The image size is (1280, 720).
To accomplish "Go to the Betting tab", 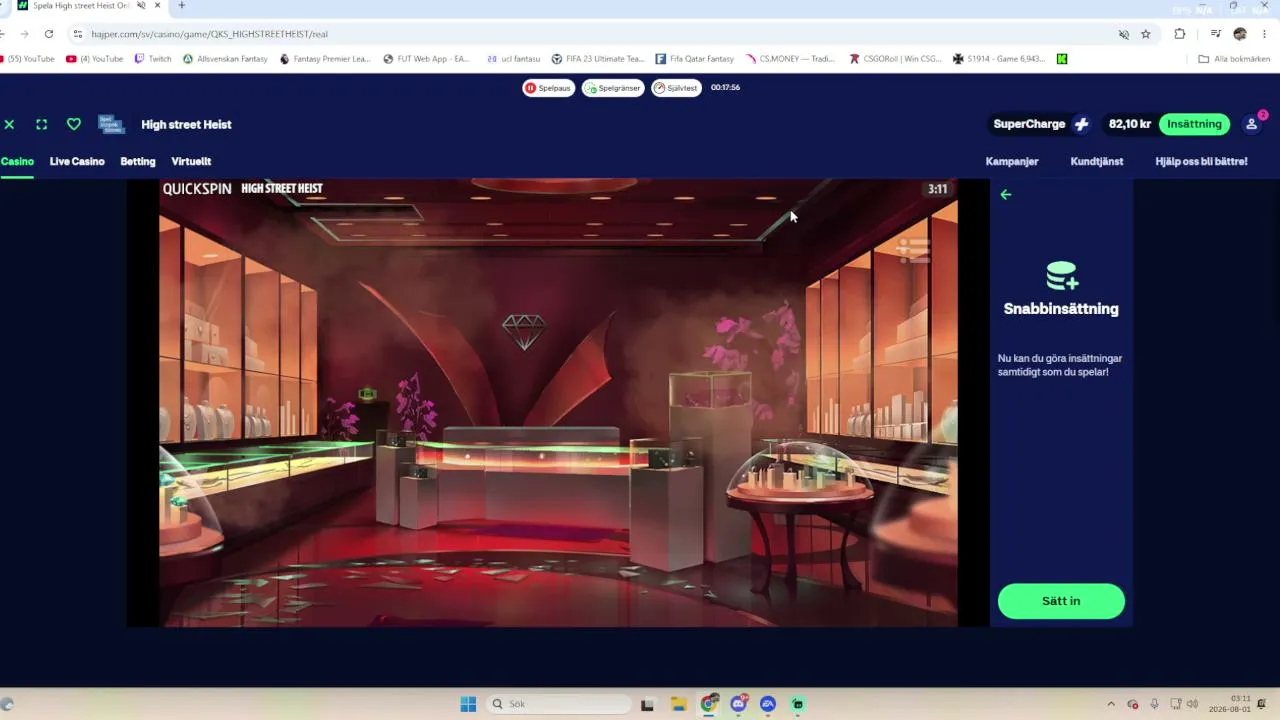I will 138,161.
